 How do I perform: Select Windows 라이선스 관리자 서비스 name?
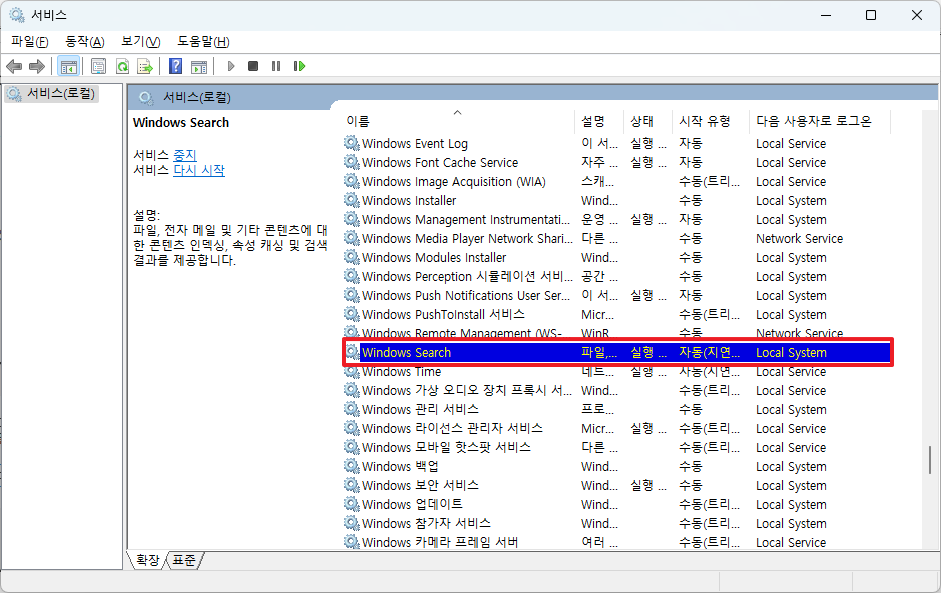pos(452,429)
